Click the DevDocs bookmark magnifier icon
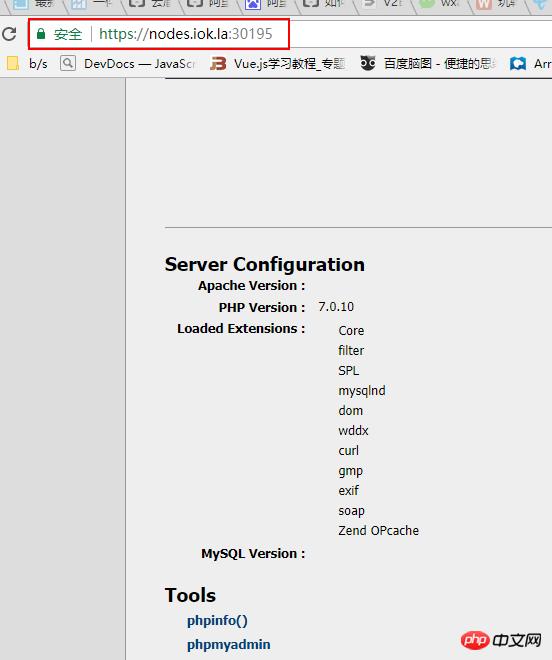552x660 pixels. [x=68, y=64]
